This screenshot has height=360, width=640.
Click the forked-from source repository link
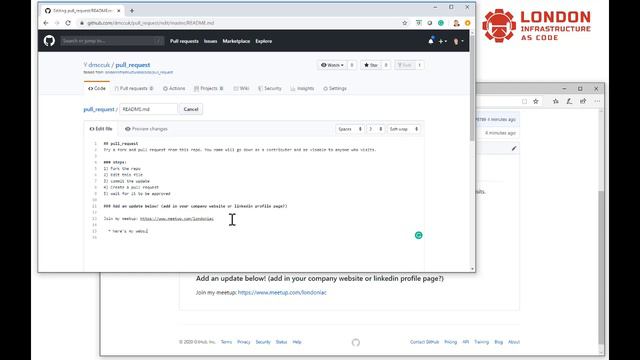click(x=139, y=72)
